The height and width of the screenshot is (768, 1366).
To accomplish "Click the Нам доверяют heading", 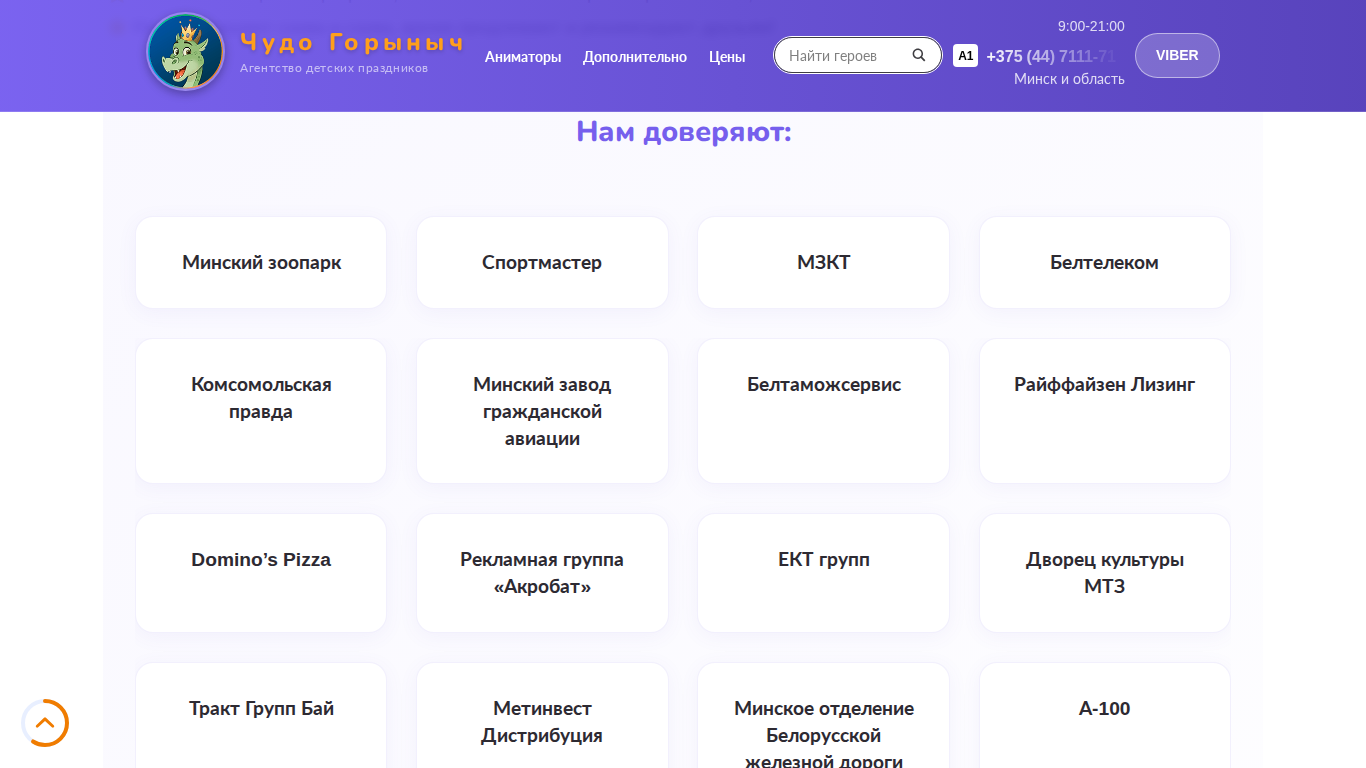I will pyautogui.click(x=684, y=132).
